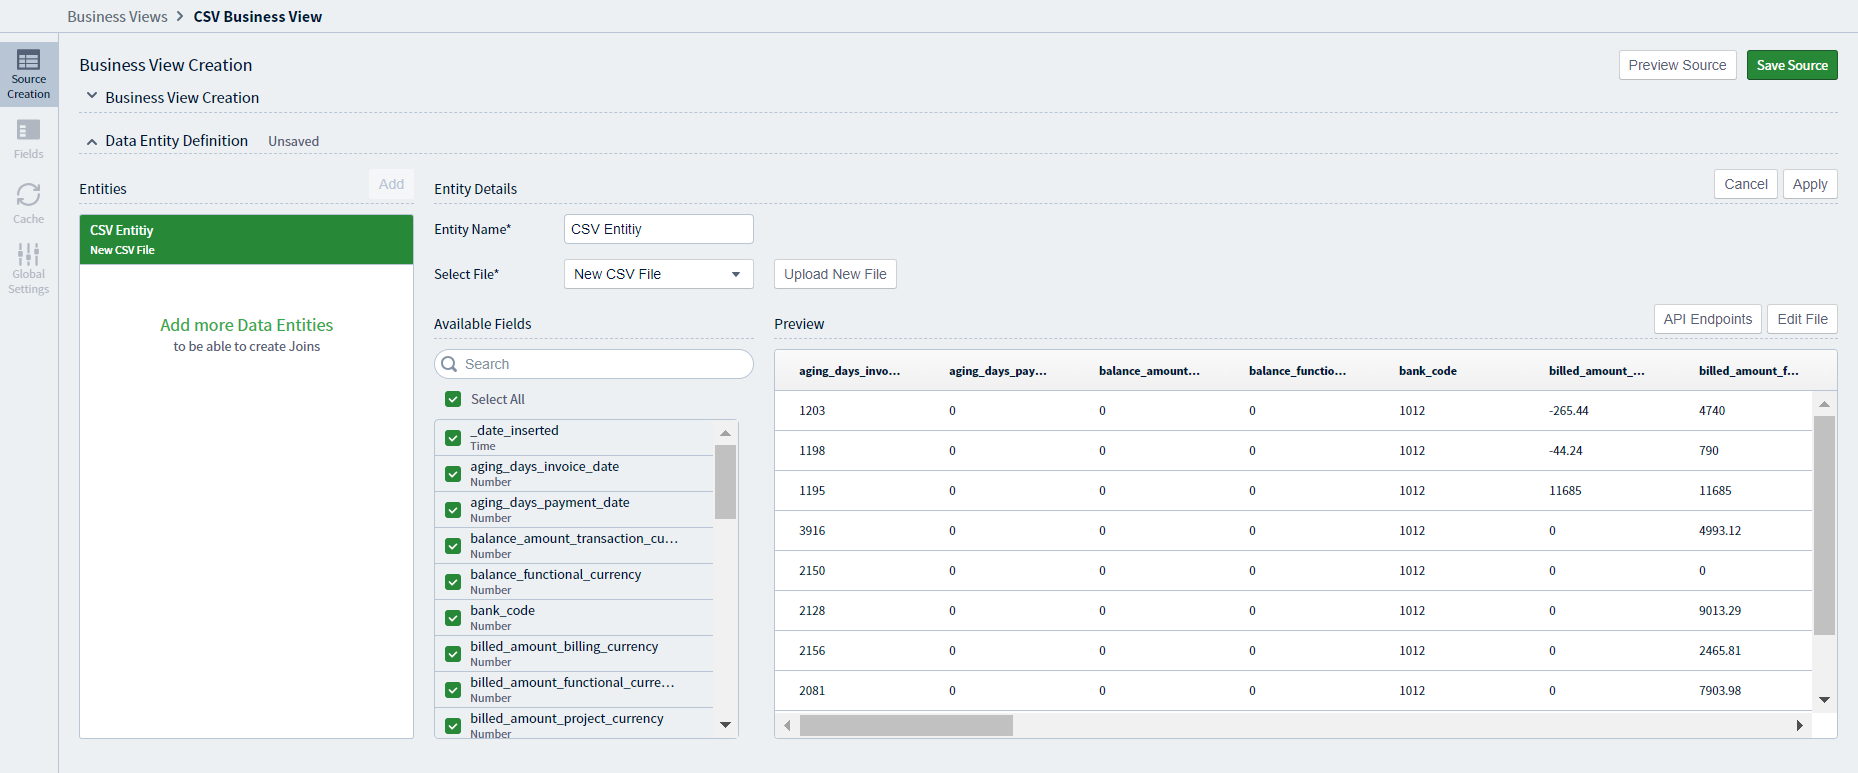Click the balance_functio… column header
1858x773 pixels.
(x=1297, y=371)
